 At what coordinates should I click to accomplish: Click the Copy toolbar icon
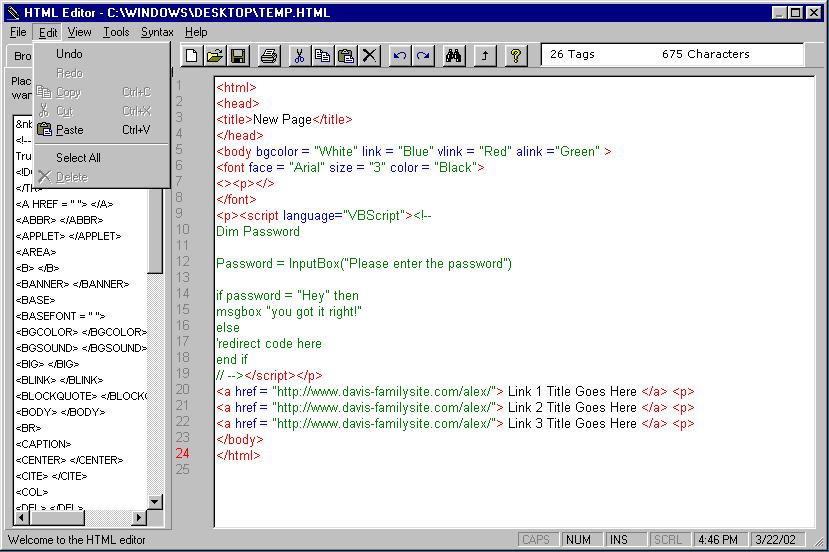(x=322, y=56)
